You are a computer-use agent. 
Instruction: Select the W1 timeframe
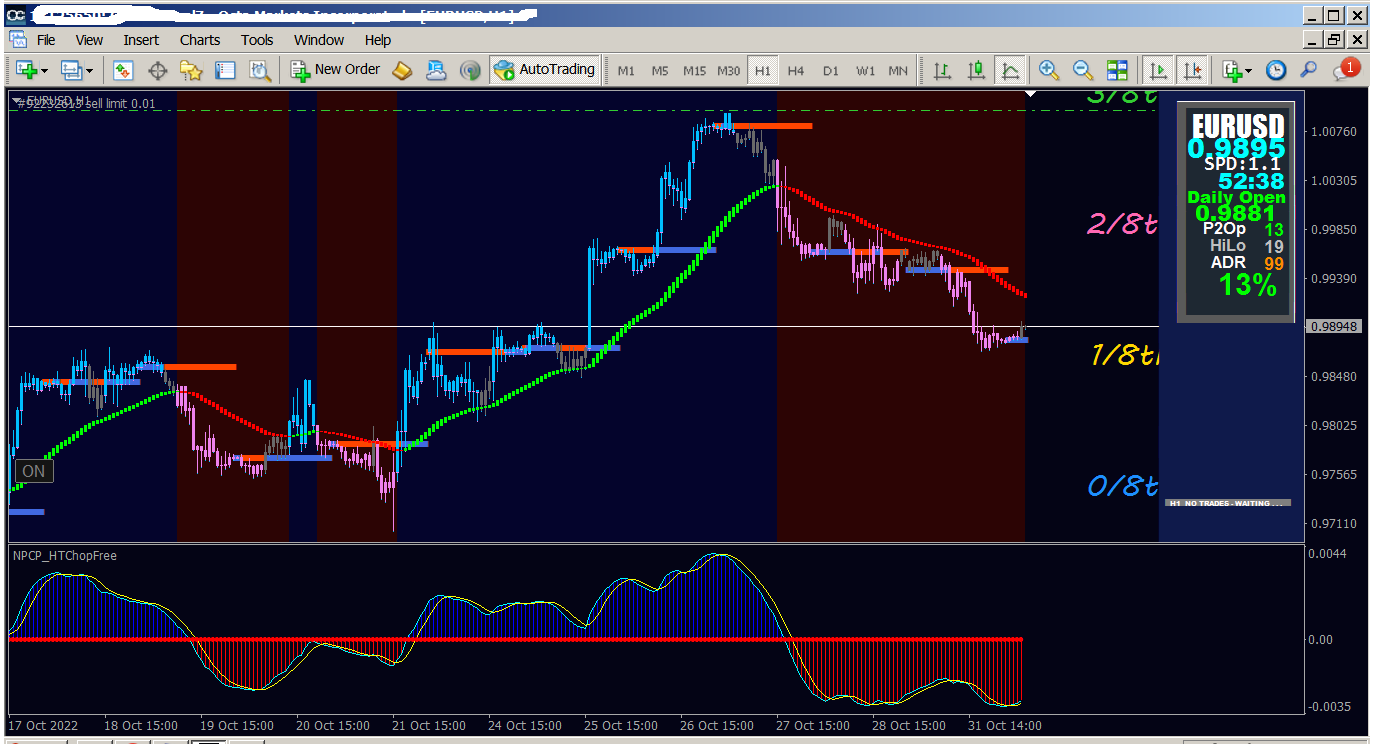pyautogui.click(x=865, y=70)
